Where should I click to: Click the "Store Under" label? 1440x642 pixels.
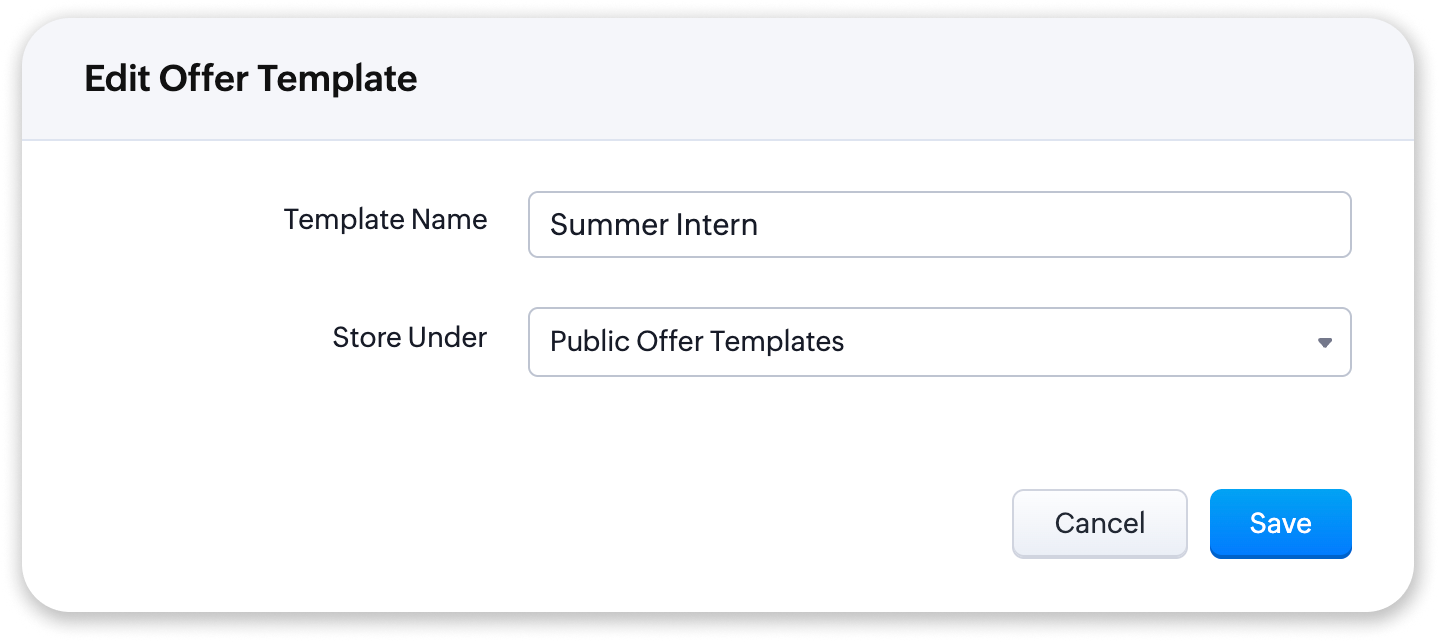tap(409, 338)
